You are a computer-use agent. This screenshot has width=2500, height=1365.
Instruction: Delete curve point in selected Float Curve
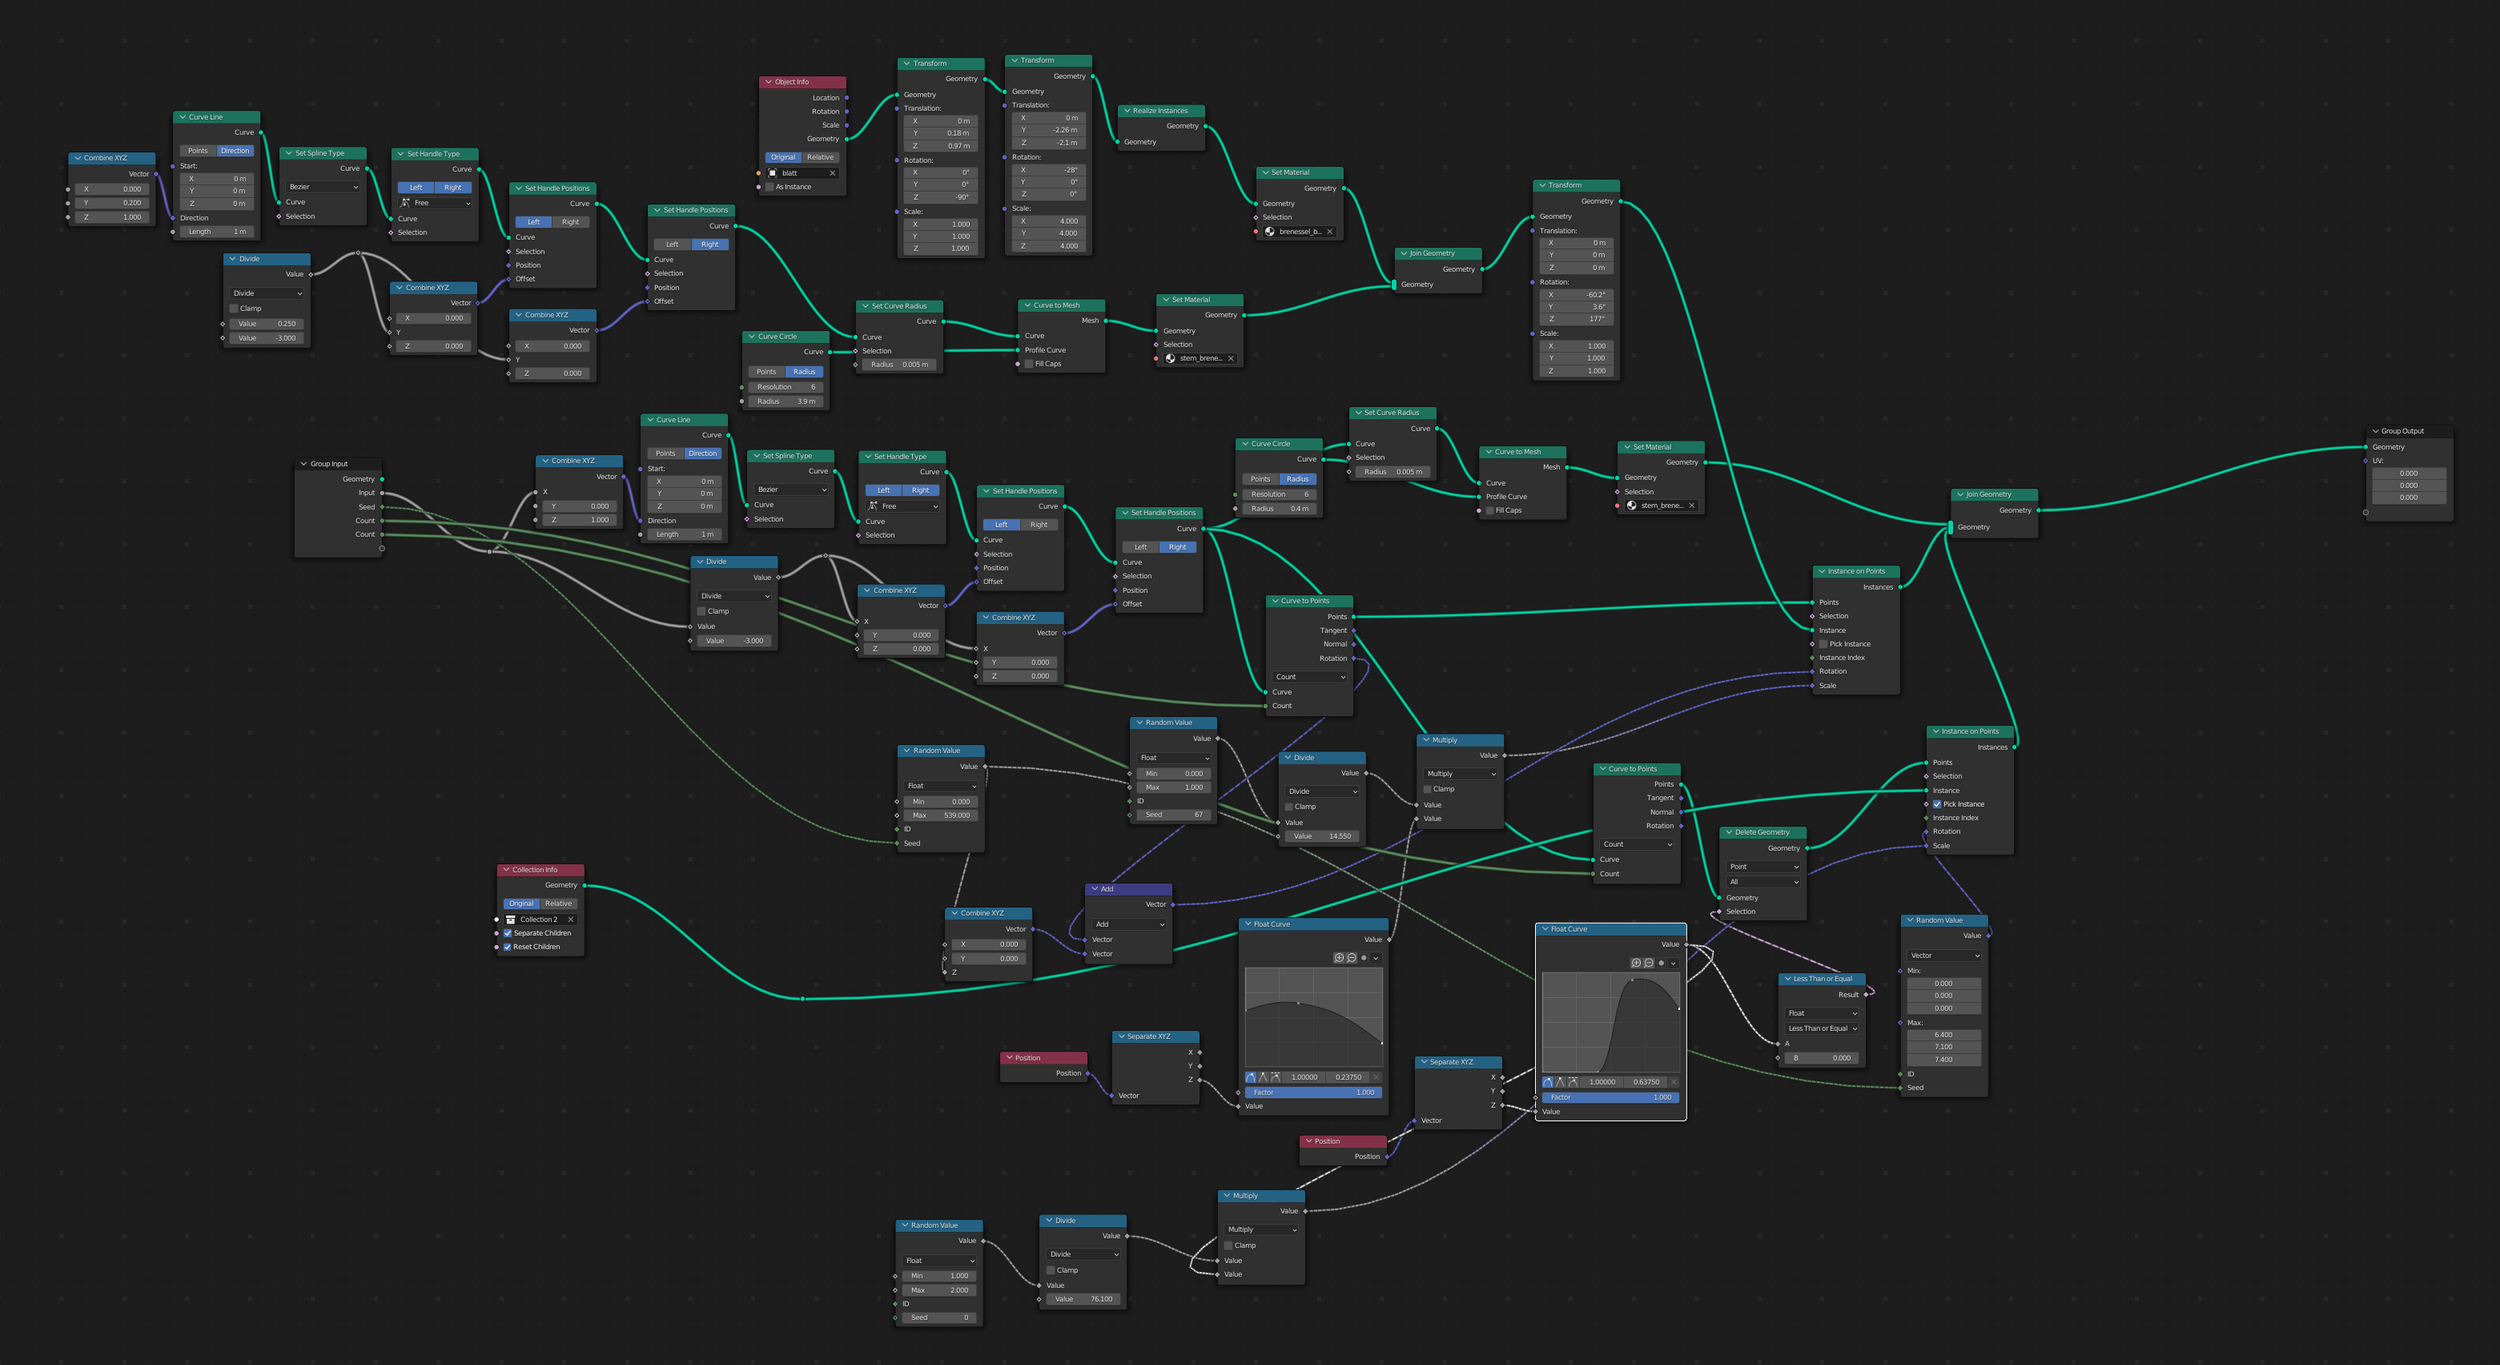[x=1674, y=1082]
